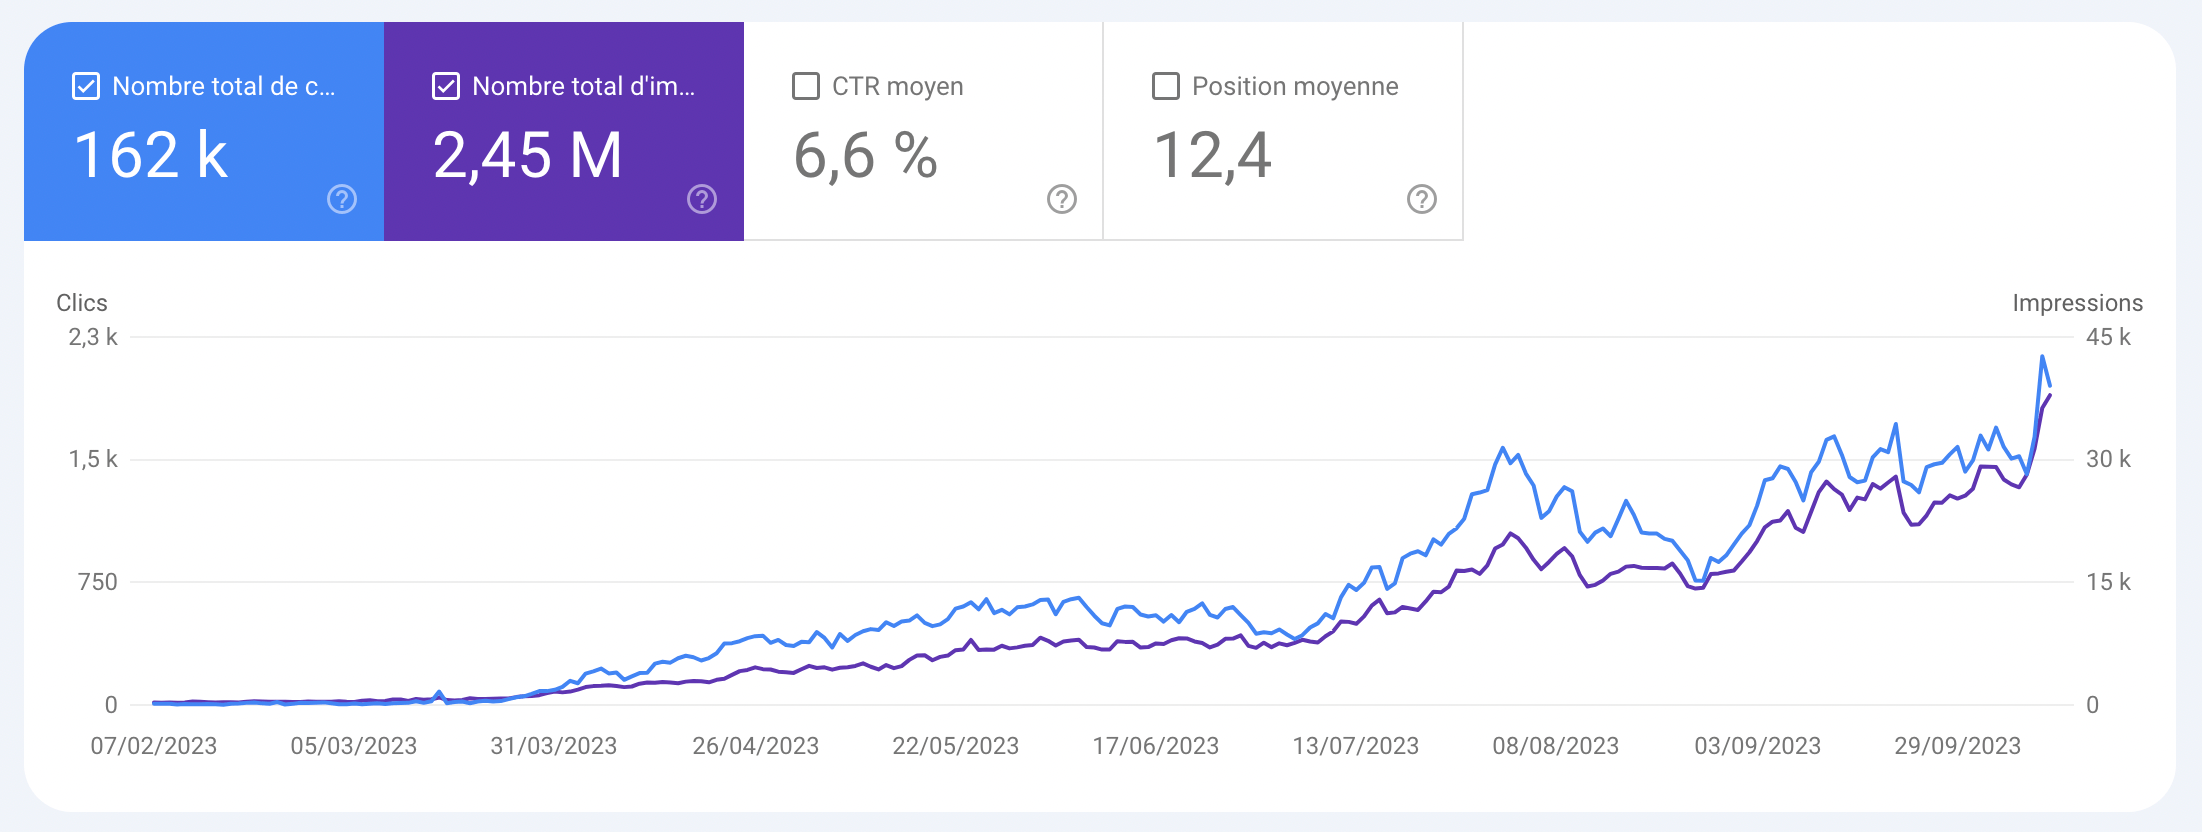Select the 6,6 % CTR value
Viewport: 2202px width, 832px height.
(865, 156)
